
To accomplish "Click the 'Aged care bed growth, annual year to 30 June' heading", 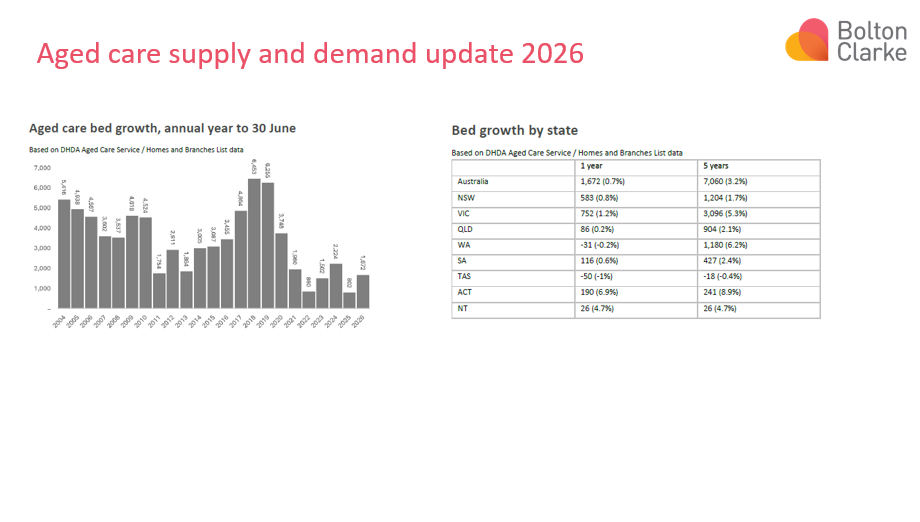I will pyautogui.click(x=163, y=128).
